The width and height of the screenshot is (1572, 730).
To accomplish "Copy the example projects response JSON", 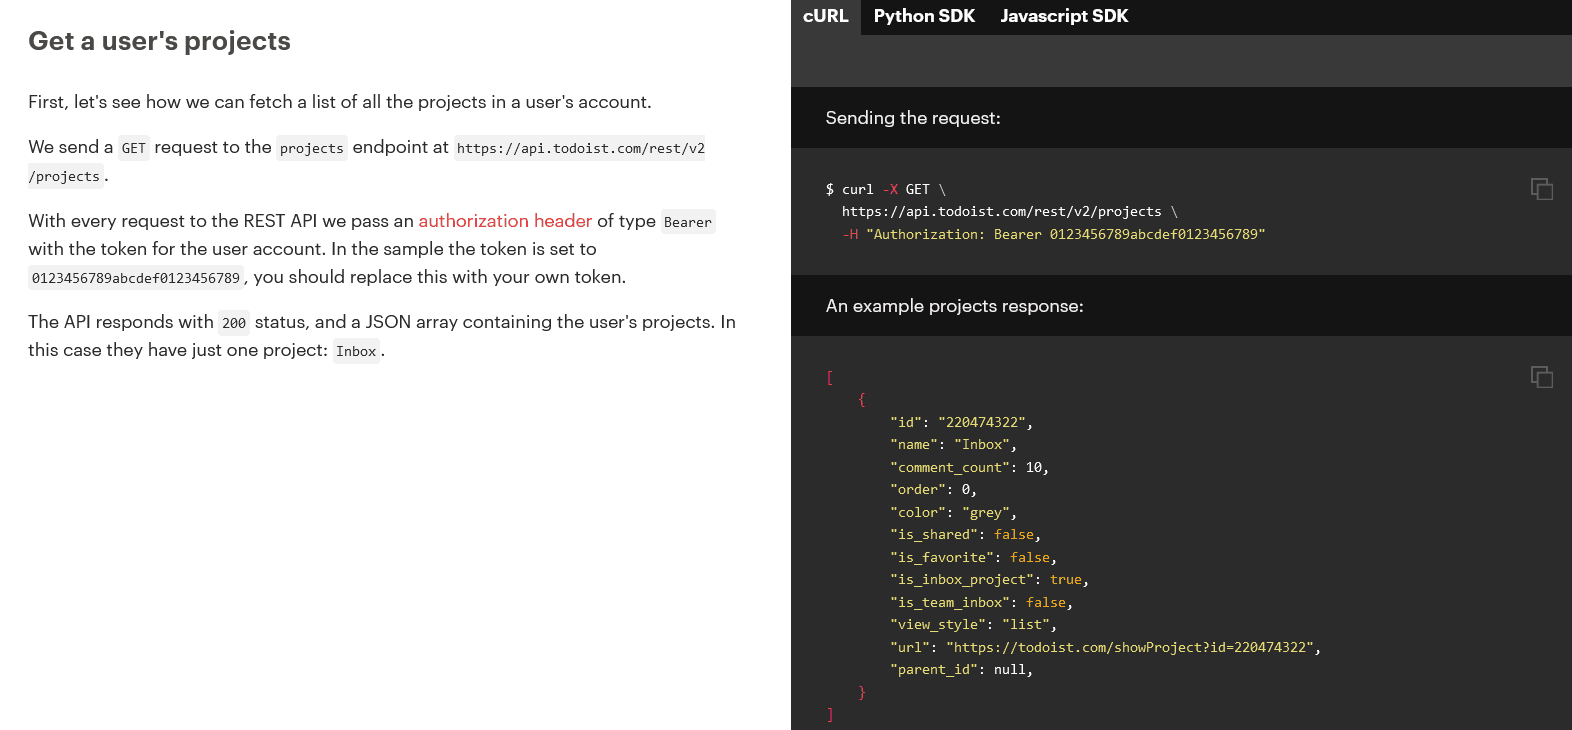I will click(x=1541, y=377).
